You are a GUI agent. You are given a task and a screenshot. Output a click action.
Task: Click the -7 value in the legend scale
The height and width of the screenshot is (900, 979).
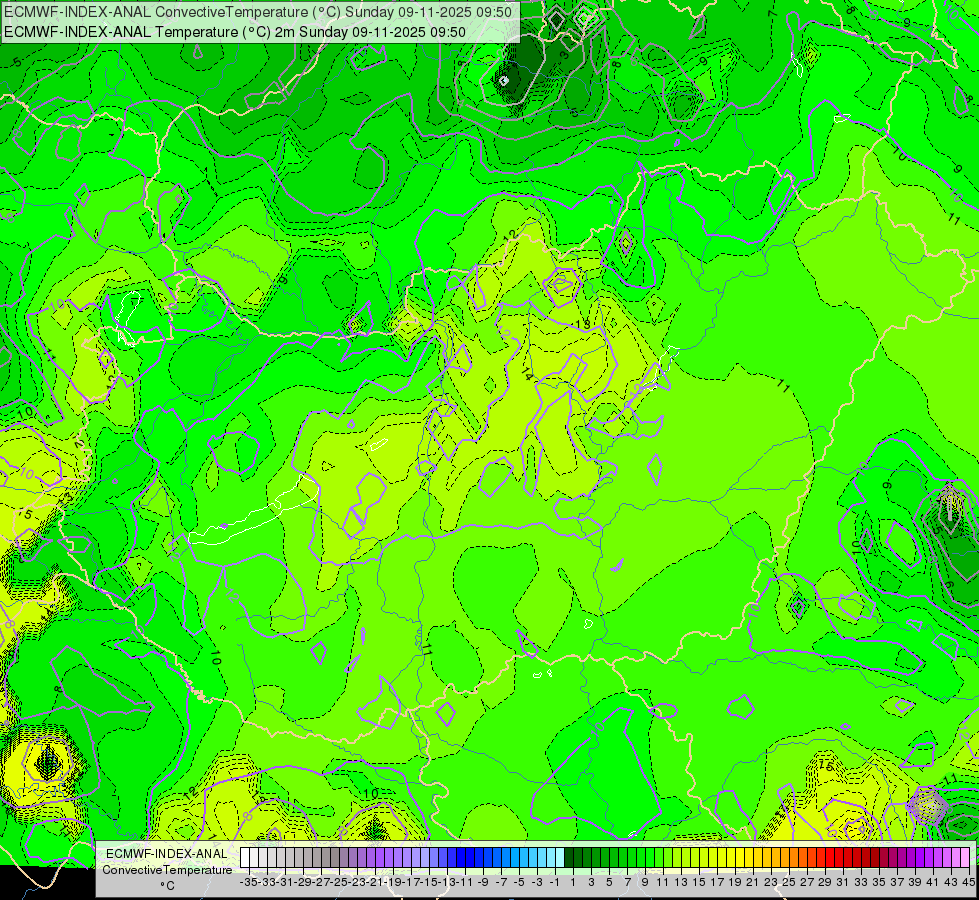tap(501, 882)
